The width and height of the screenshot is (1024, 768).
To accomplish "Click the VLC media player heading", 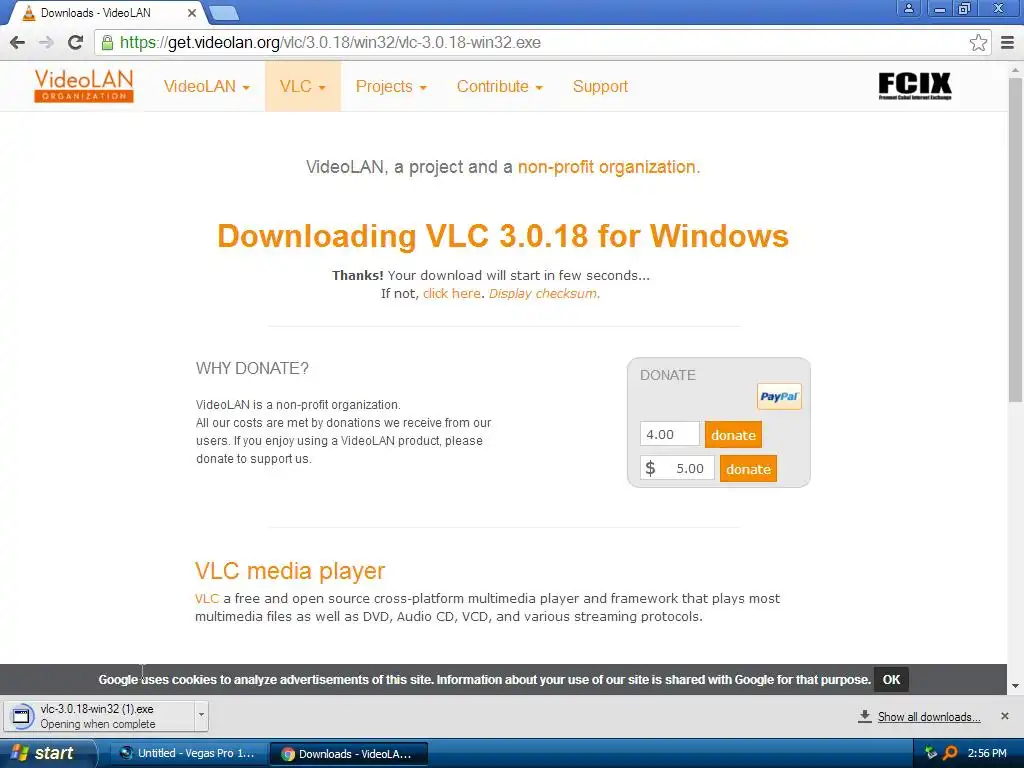I will tap(290, 571).
